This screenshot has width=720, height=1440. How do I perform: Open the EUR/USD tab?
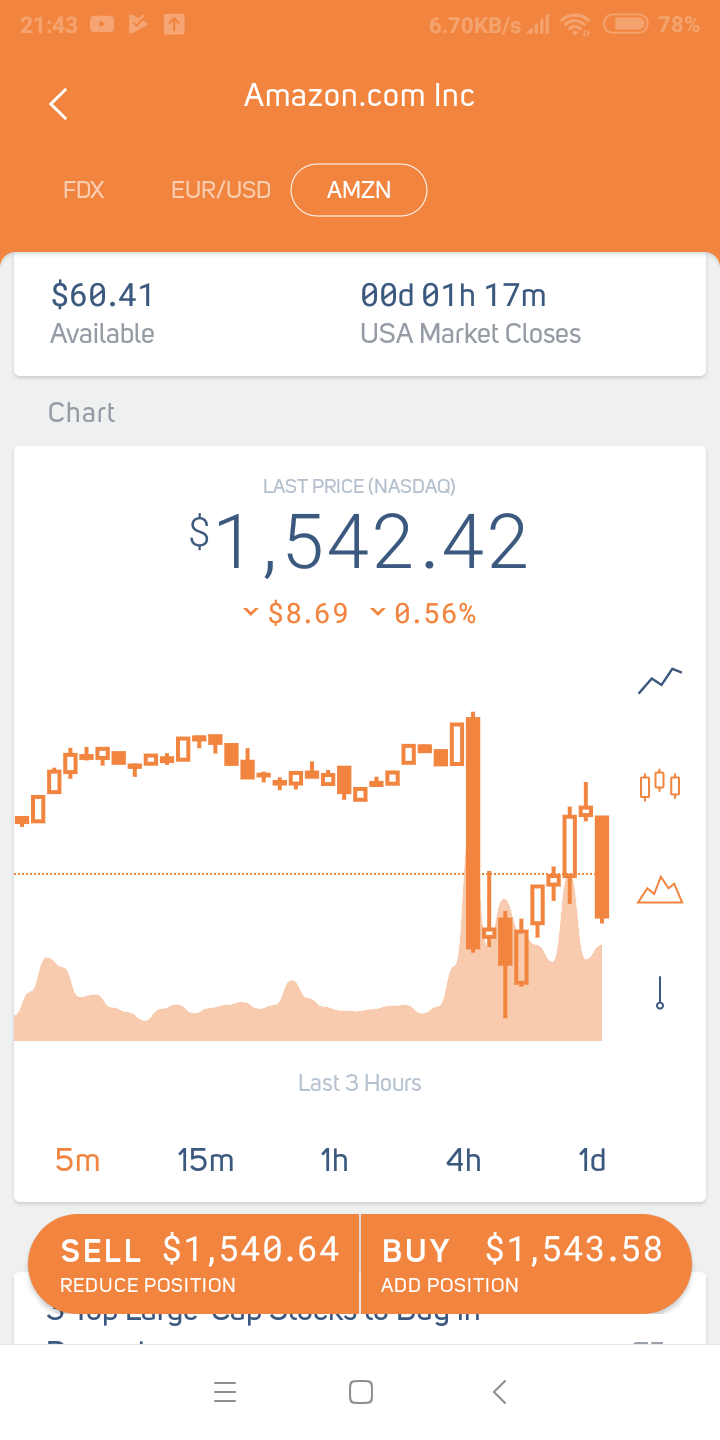[221, 190]
